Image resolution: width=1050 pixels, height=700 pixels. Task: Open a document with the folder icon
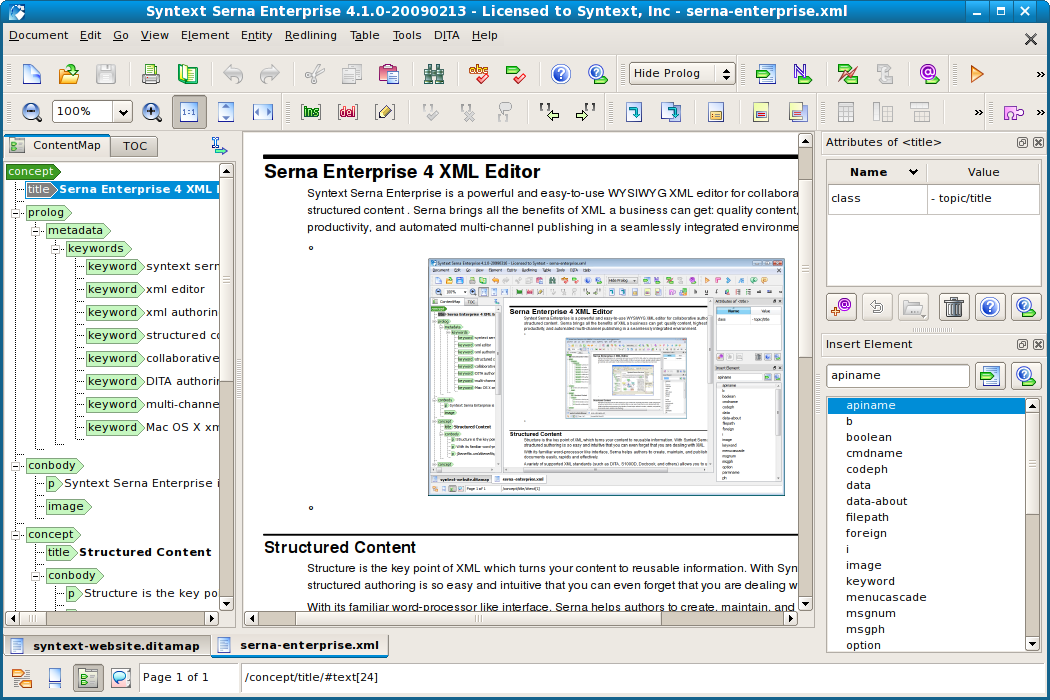tap(68, 74)
